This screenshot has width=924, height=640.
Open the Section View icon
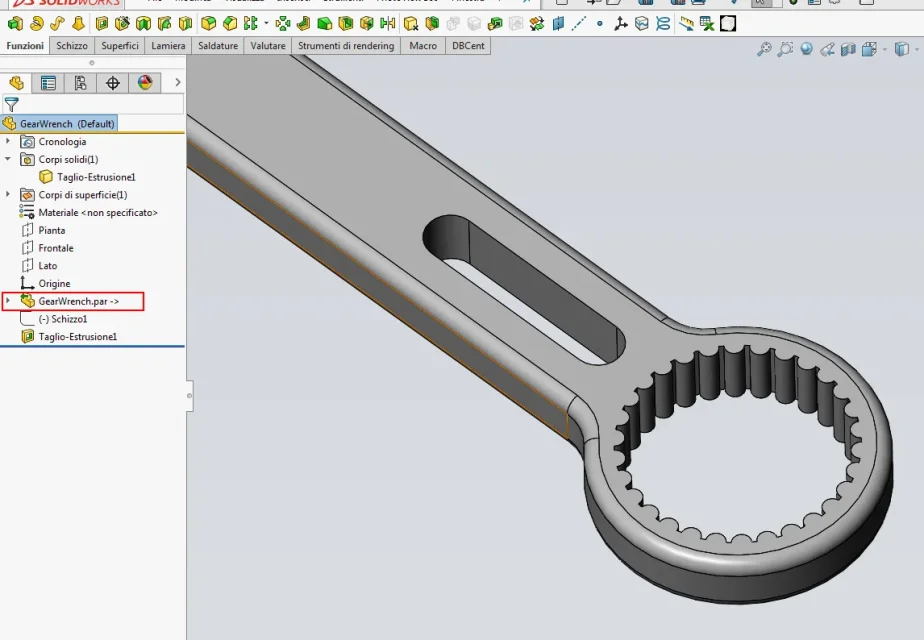coord(848,50)
